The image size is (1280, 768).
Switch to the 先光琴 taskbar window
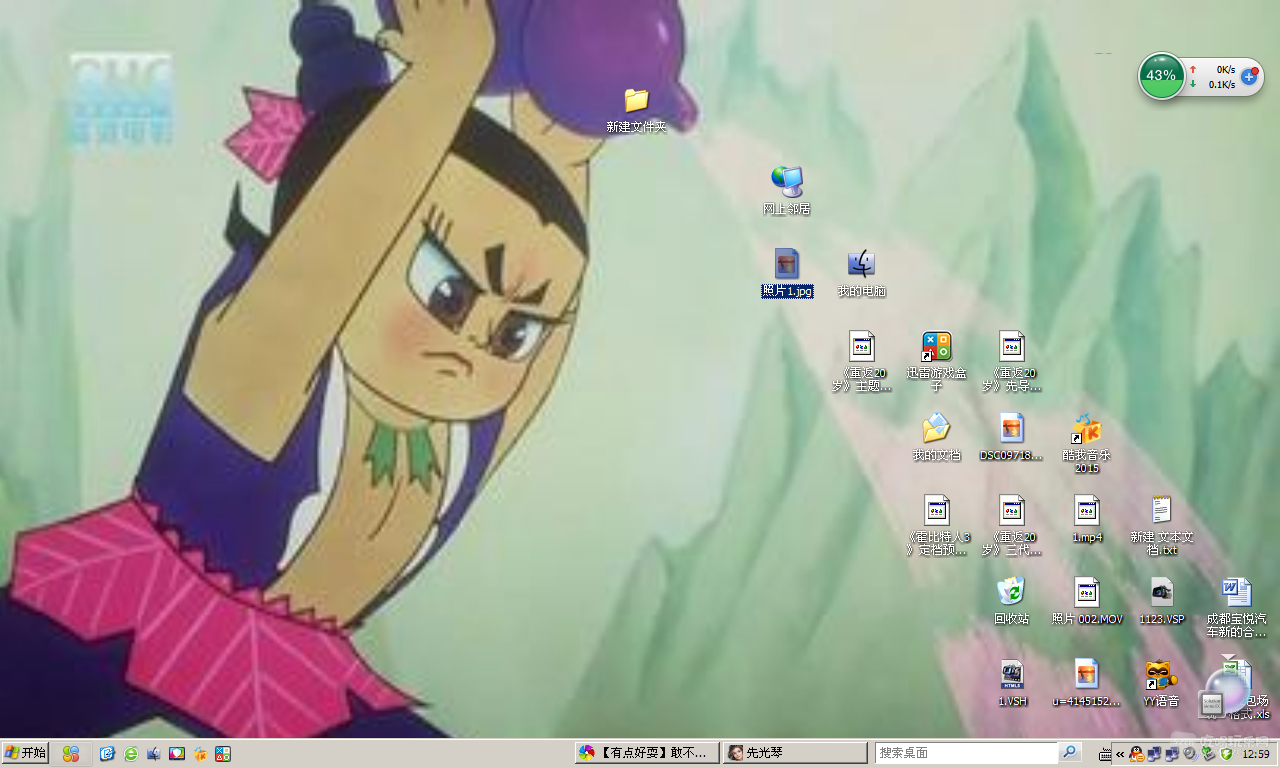point(795,753)
